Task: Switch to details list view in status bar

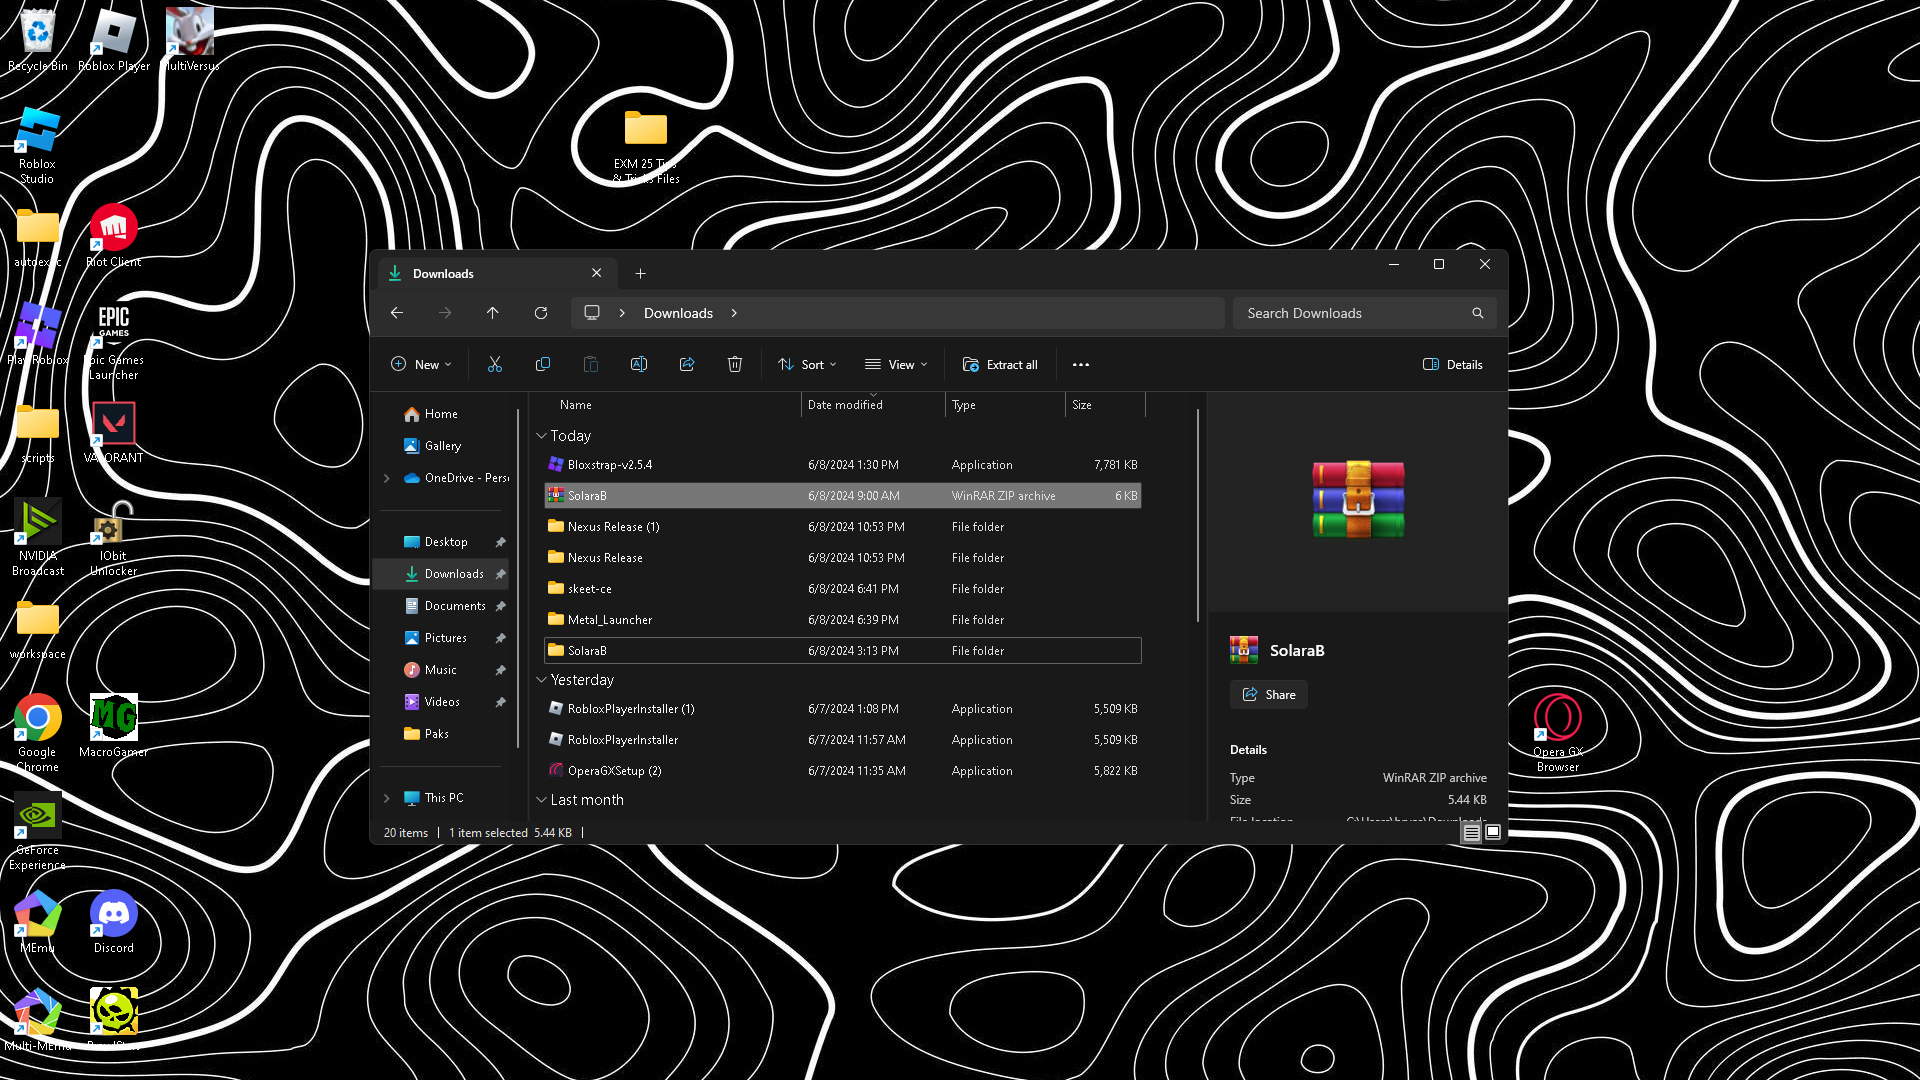Action: coord(1471,832)
